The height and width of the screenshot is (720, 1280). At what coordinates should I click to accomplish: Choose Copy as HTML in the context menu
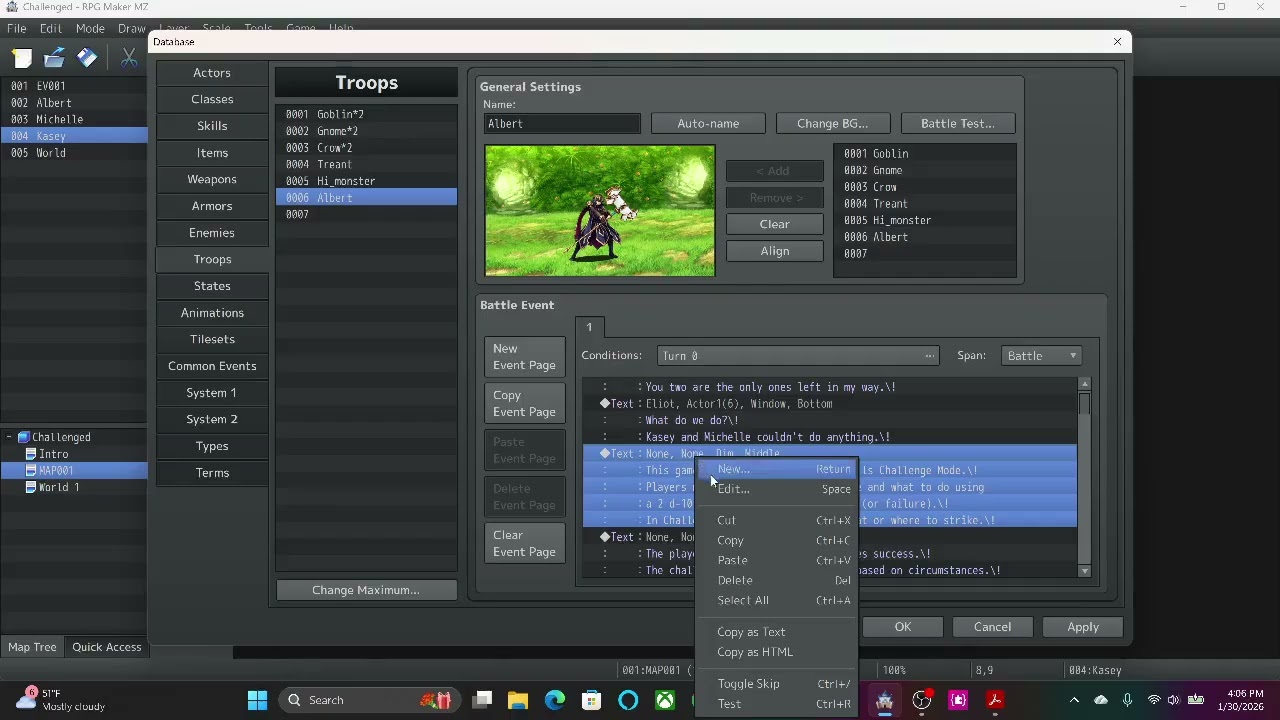pos(777,652)
